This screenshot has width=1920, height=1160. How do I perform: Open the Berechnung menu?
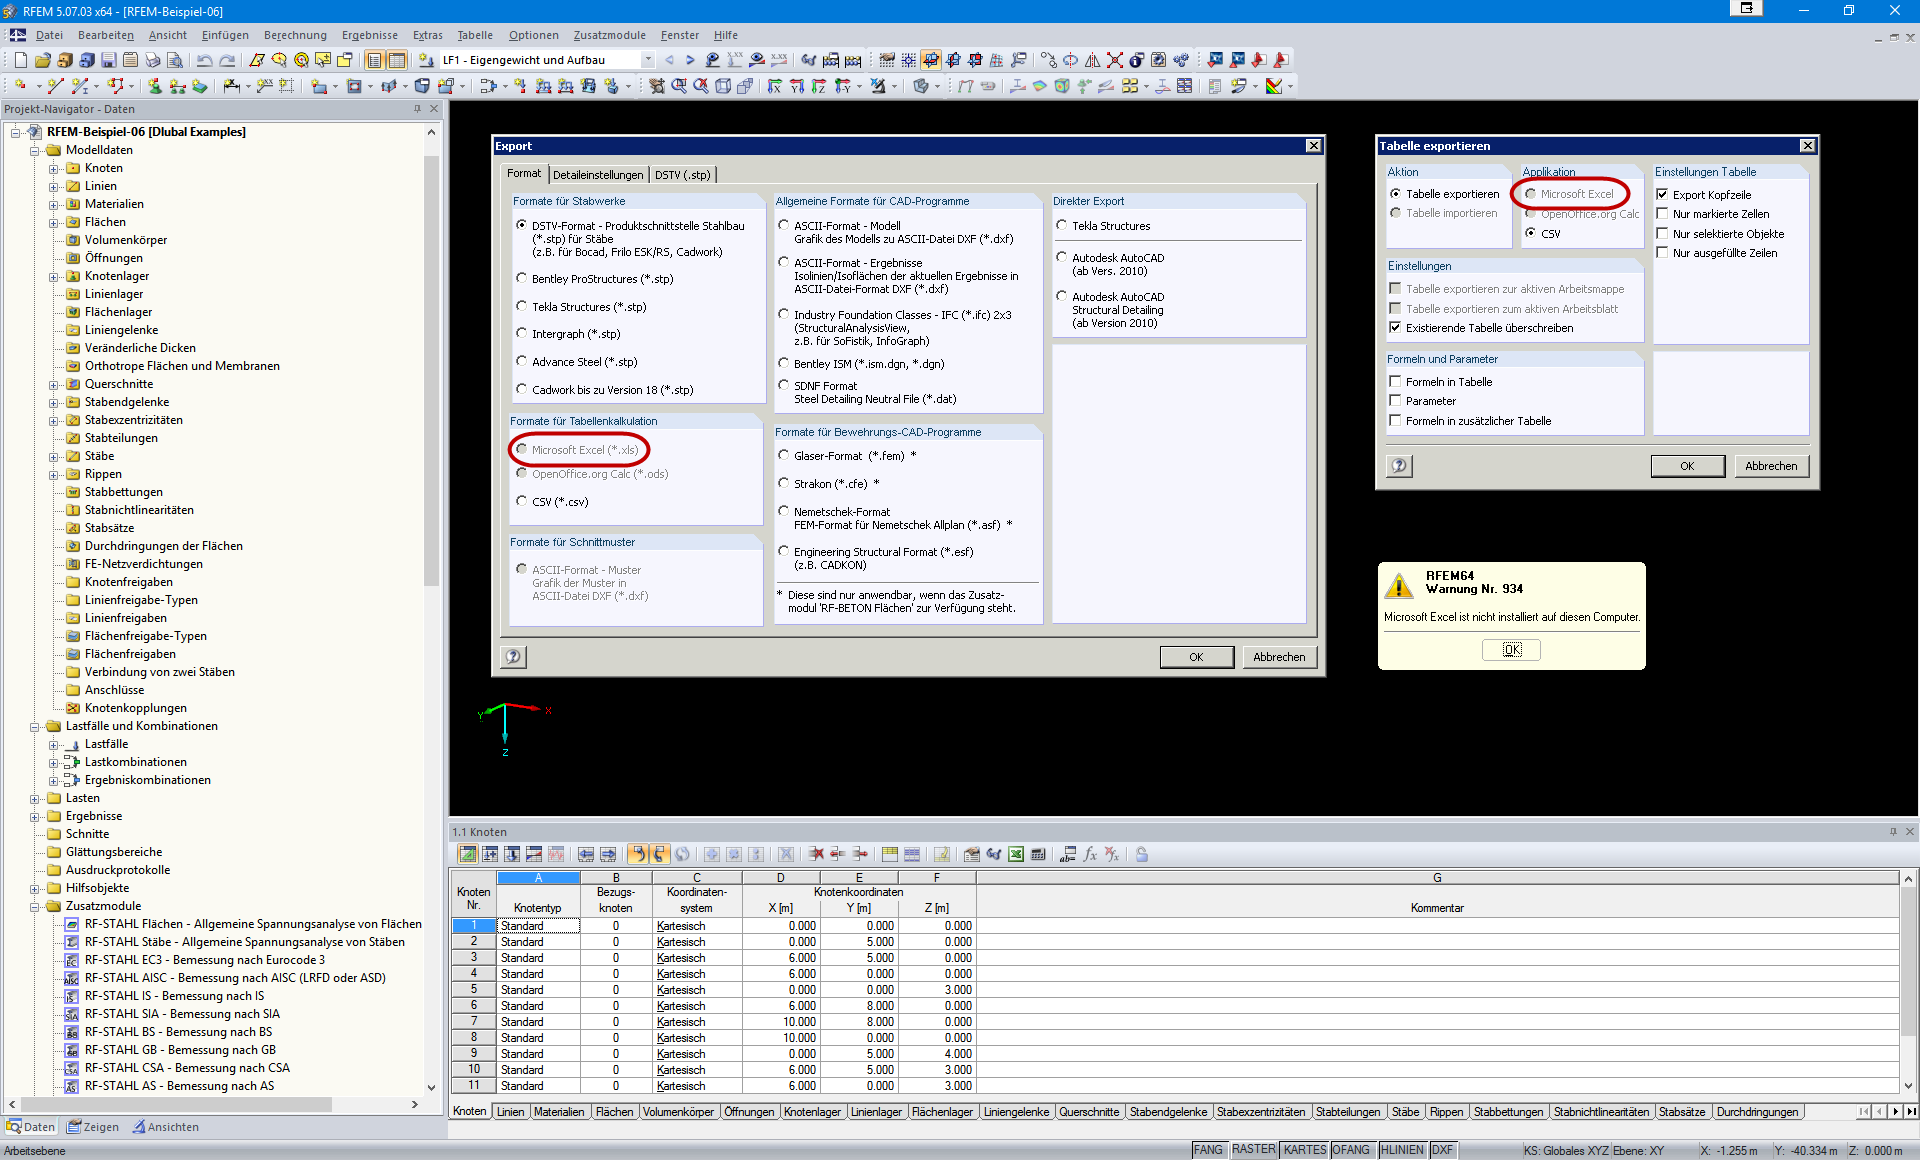pos(295,35)
